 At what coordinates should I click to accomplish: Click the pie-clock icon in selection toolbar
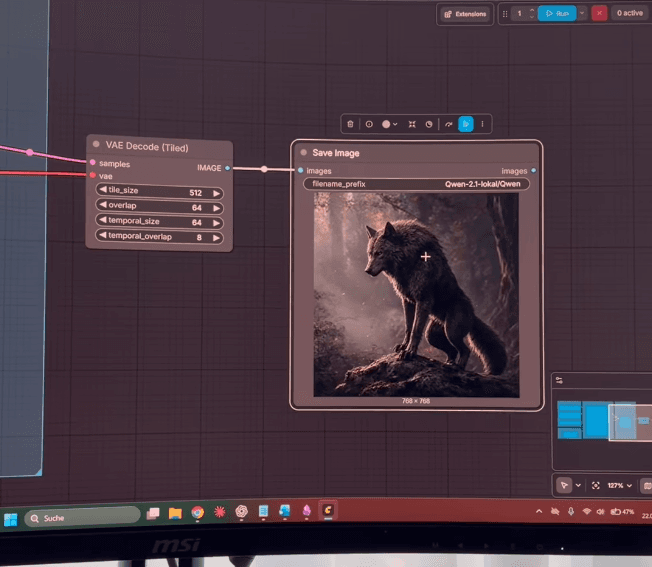click(x=429, y=124)
